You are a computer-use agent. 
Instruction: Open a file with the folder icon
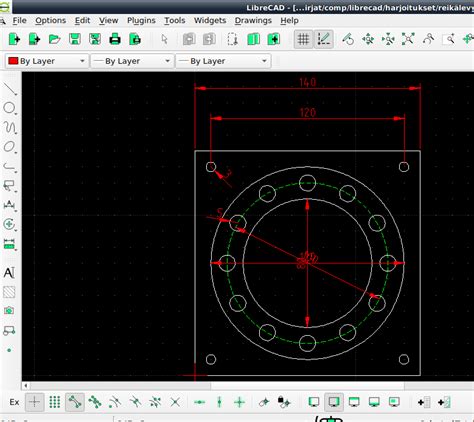[54, 39]
